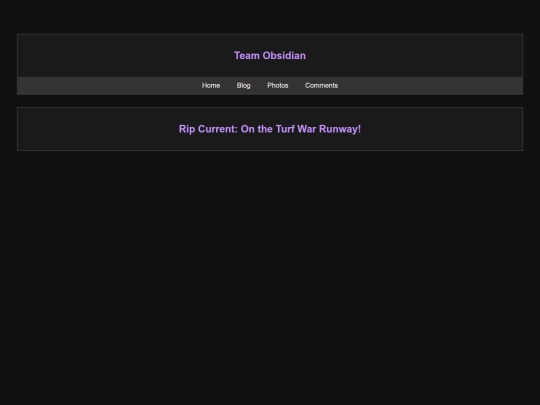Go to the Blog page

pos(243,85)
